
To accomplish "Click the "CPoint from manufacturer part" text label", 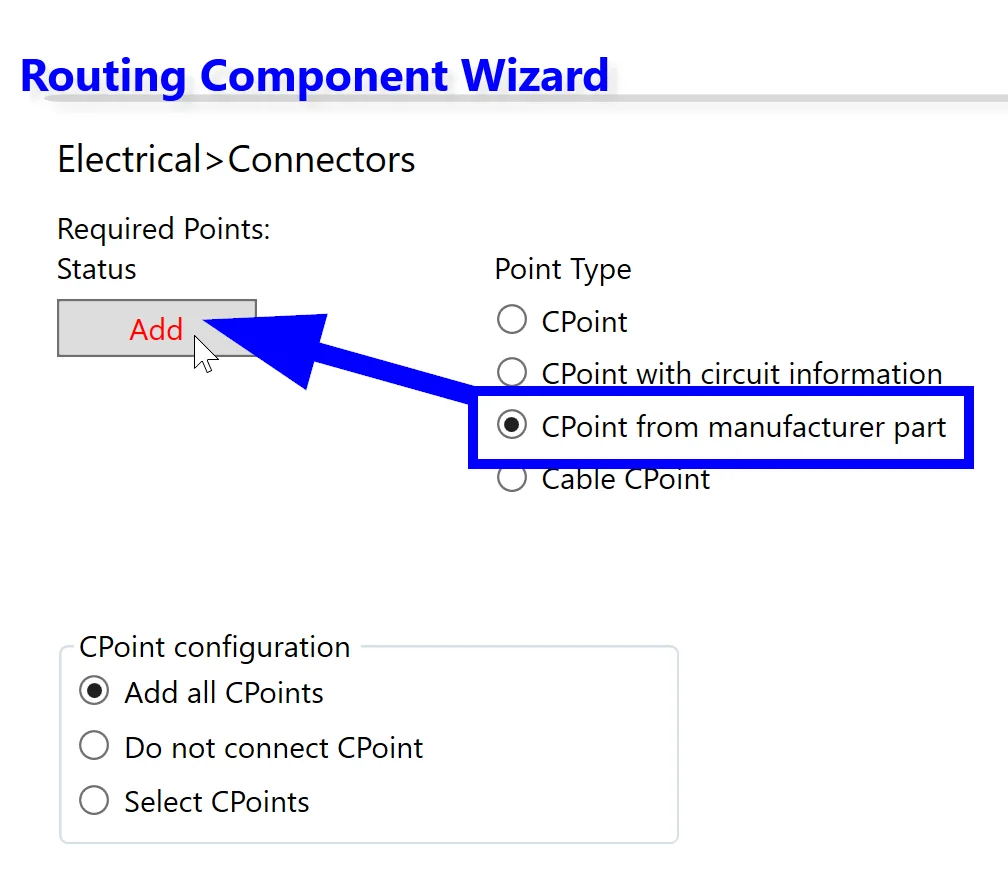I will pos(744,427).
